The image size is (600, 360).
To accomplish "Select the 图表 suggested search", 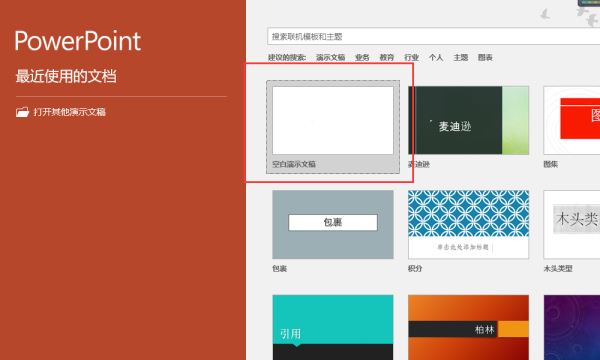I will coord(485,57).
